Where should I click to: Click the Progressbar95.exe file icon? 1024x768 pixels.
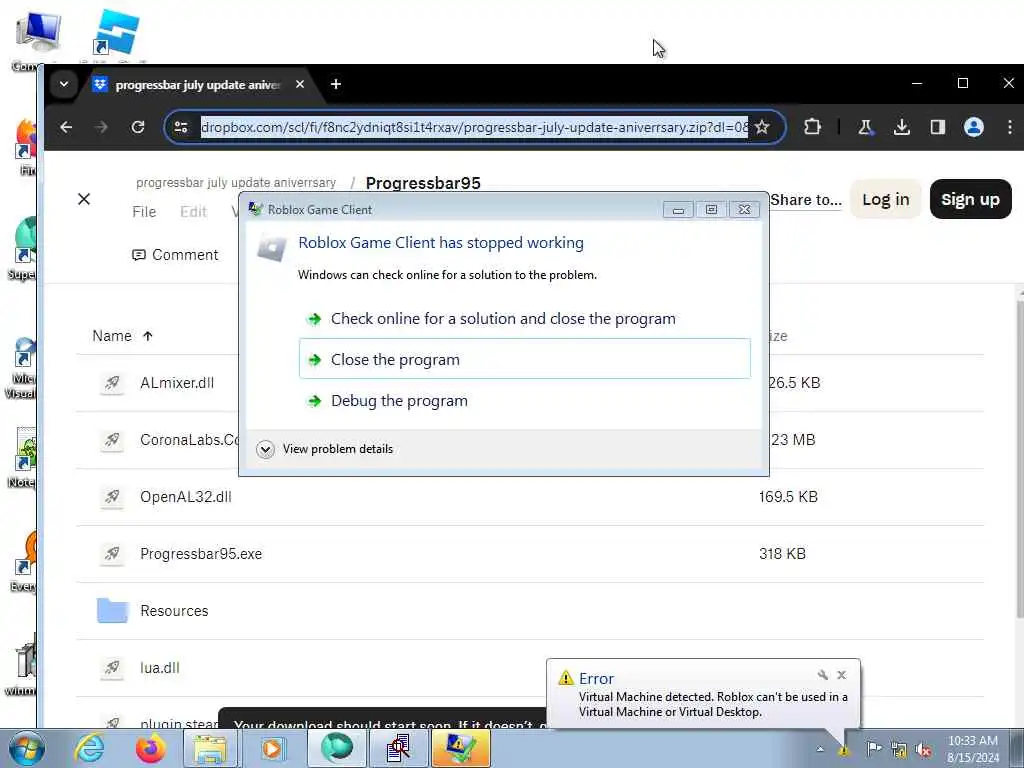(x=112, y=554)
